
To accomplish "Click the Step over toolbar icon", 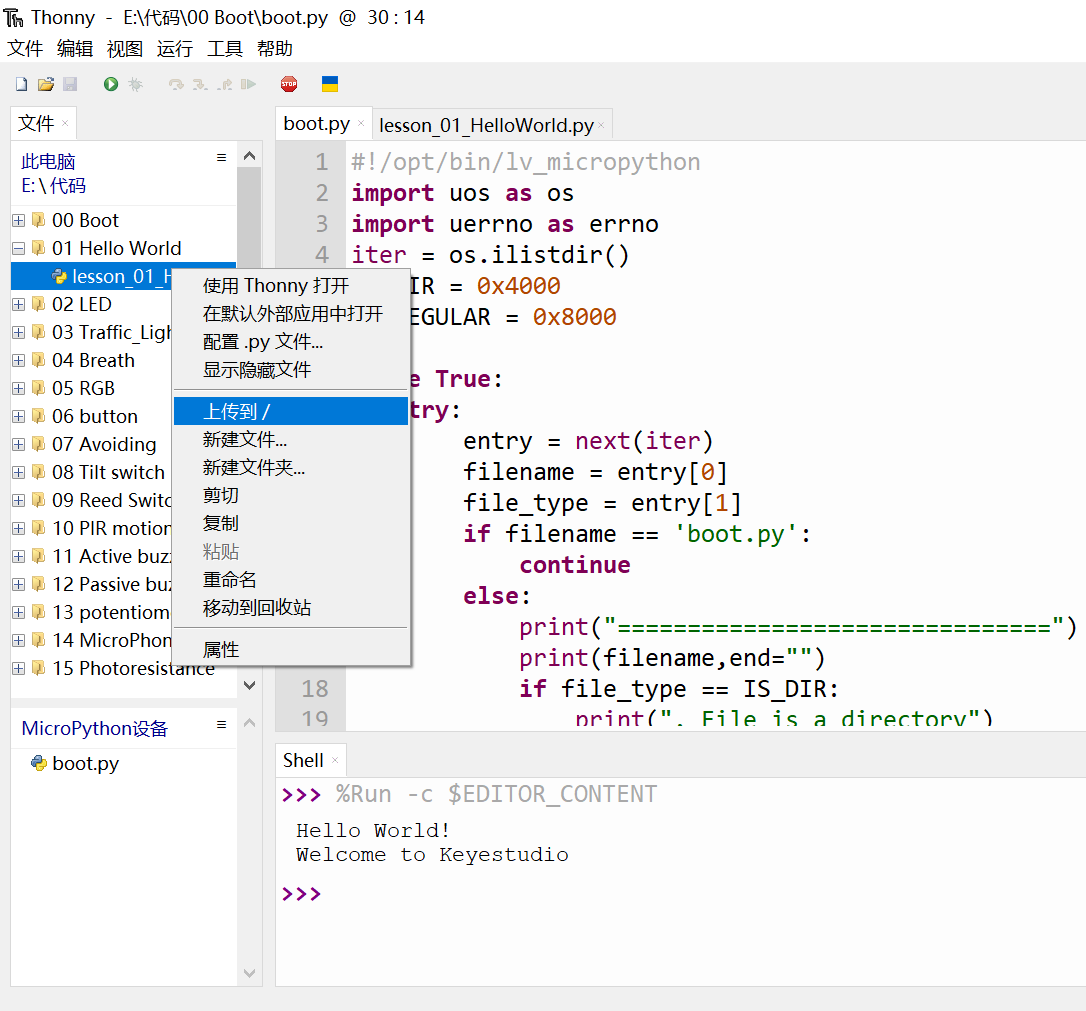I will (x=176, y=84).
